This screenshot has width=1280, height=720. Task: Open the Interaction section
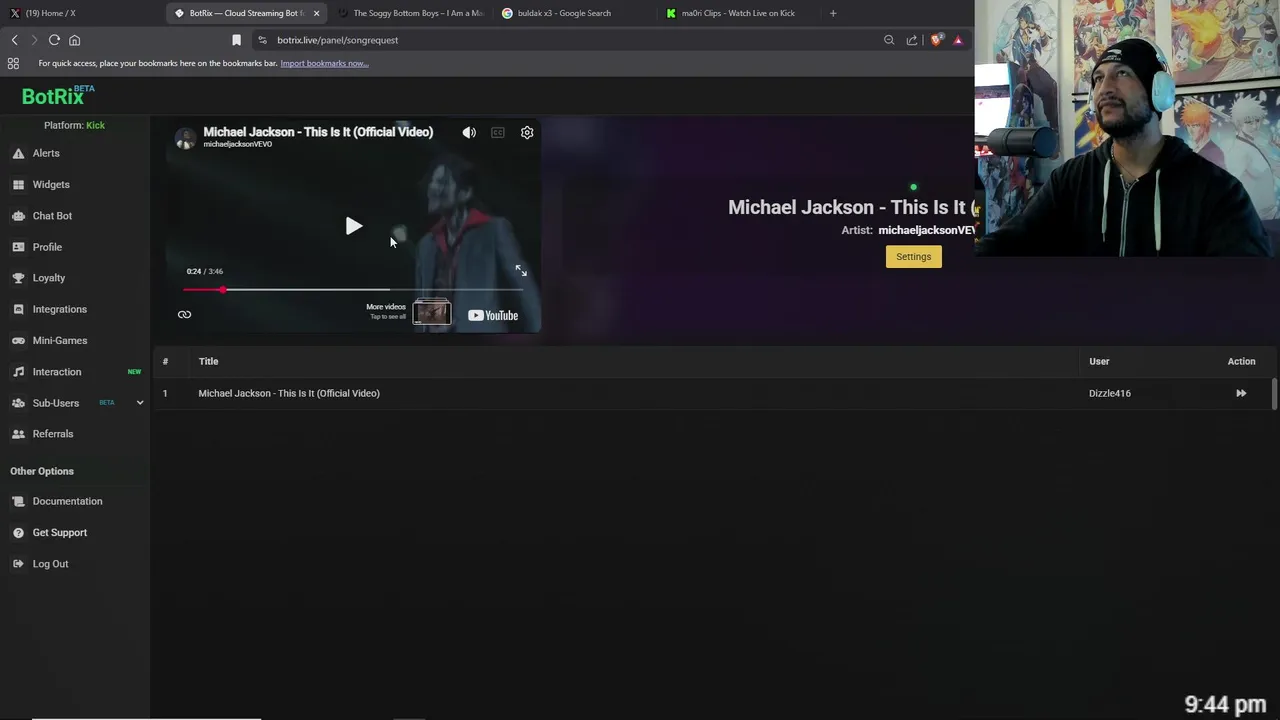[56, 372]
